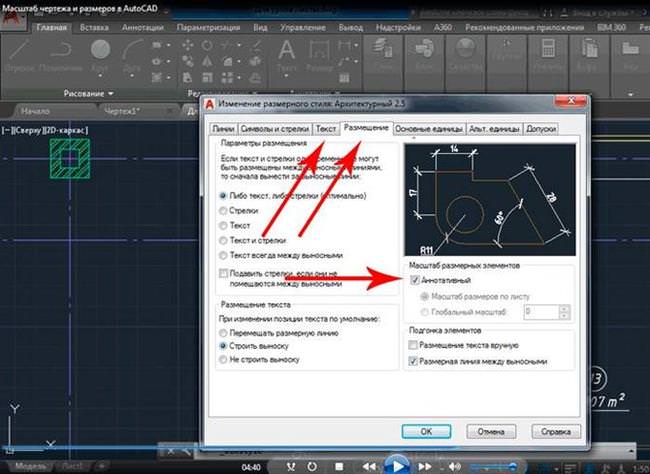Click the Array tool icon

(227, 77)
